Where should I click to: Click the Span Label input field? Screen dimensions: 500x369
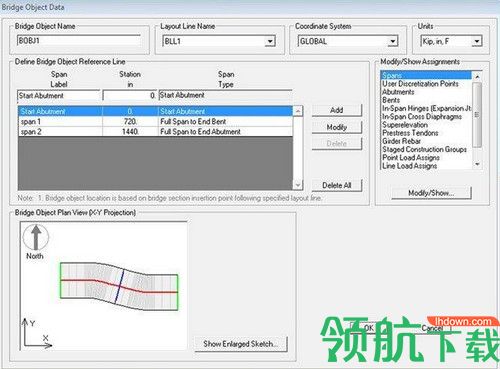point(59,96)
